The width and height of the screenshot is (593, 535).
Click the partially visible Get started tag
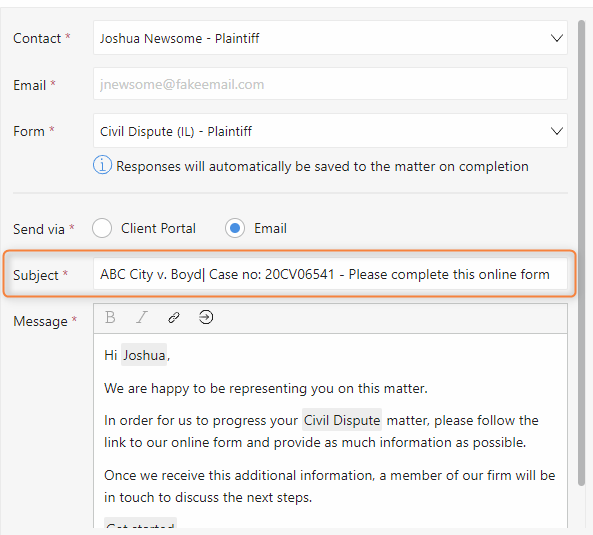point(140,523)
